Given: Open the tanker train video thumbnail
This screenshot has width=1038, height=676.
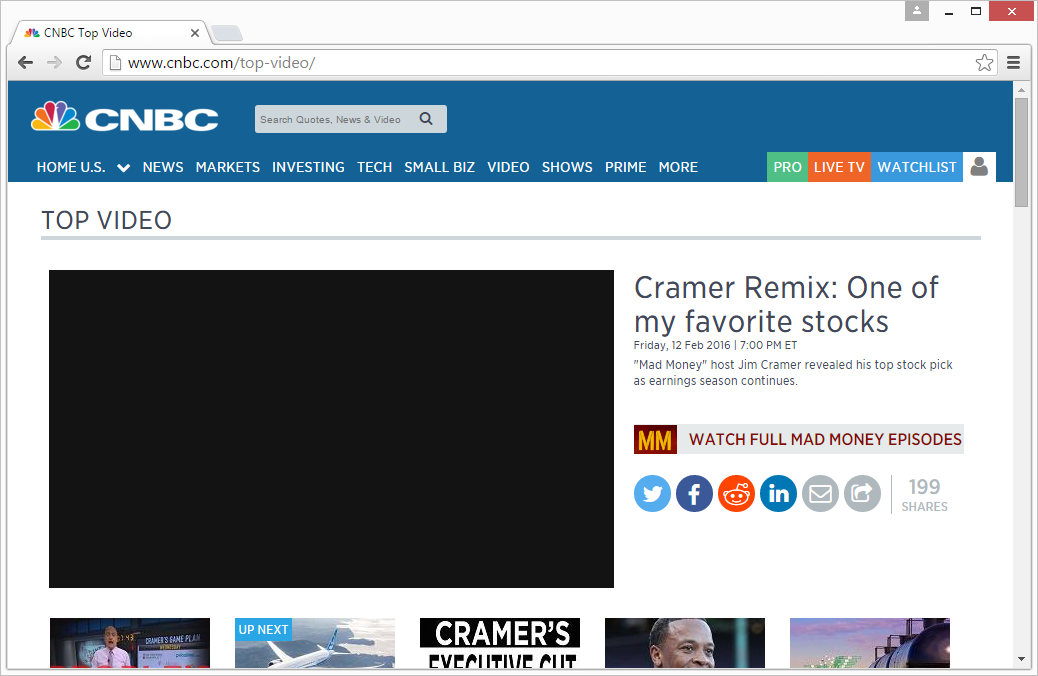Looking at the screenshot, I should (x=870, y=643).
